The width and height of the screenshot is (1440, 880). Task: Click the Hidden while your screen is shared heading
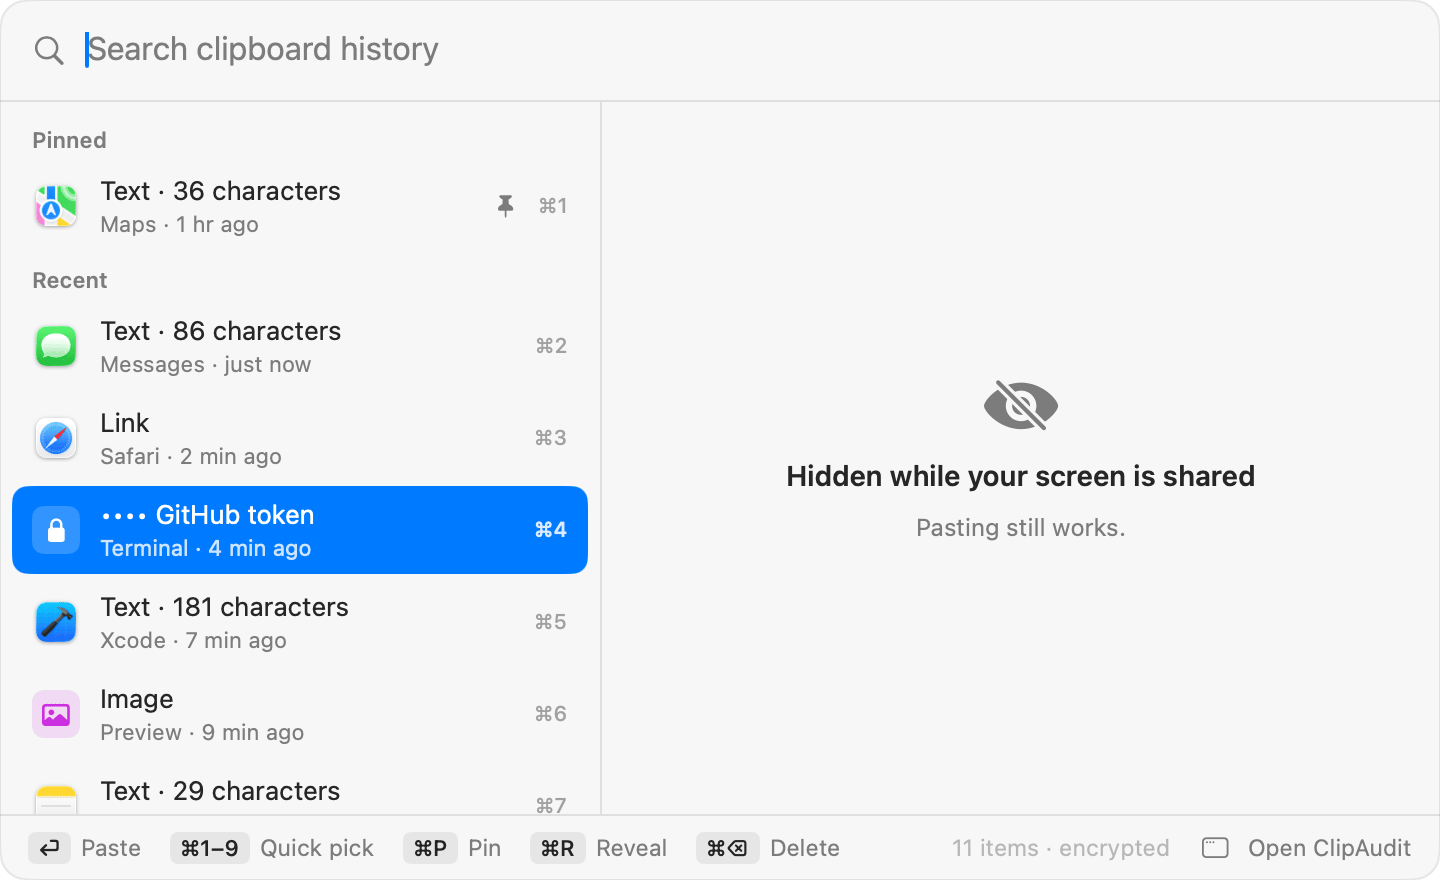pos(1021,476)
